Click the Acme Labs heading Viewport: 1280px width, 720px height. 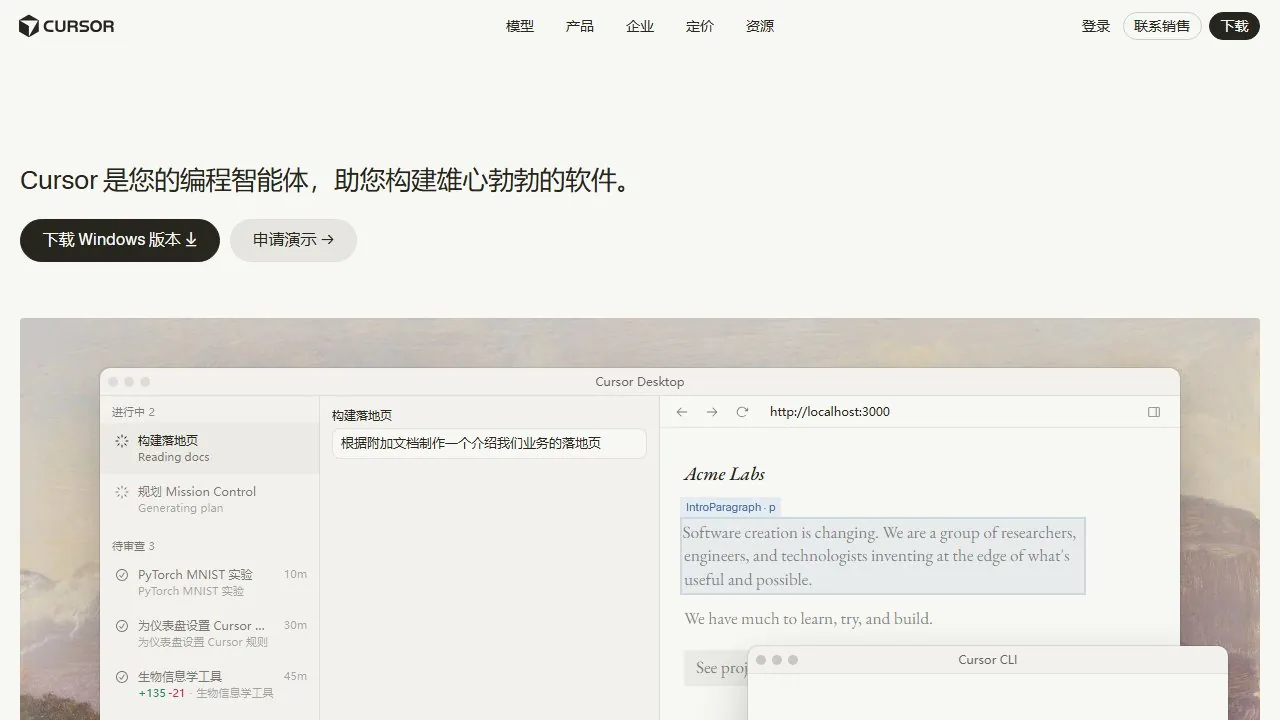[724, 474]
